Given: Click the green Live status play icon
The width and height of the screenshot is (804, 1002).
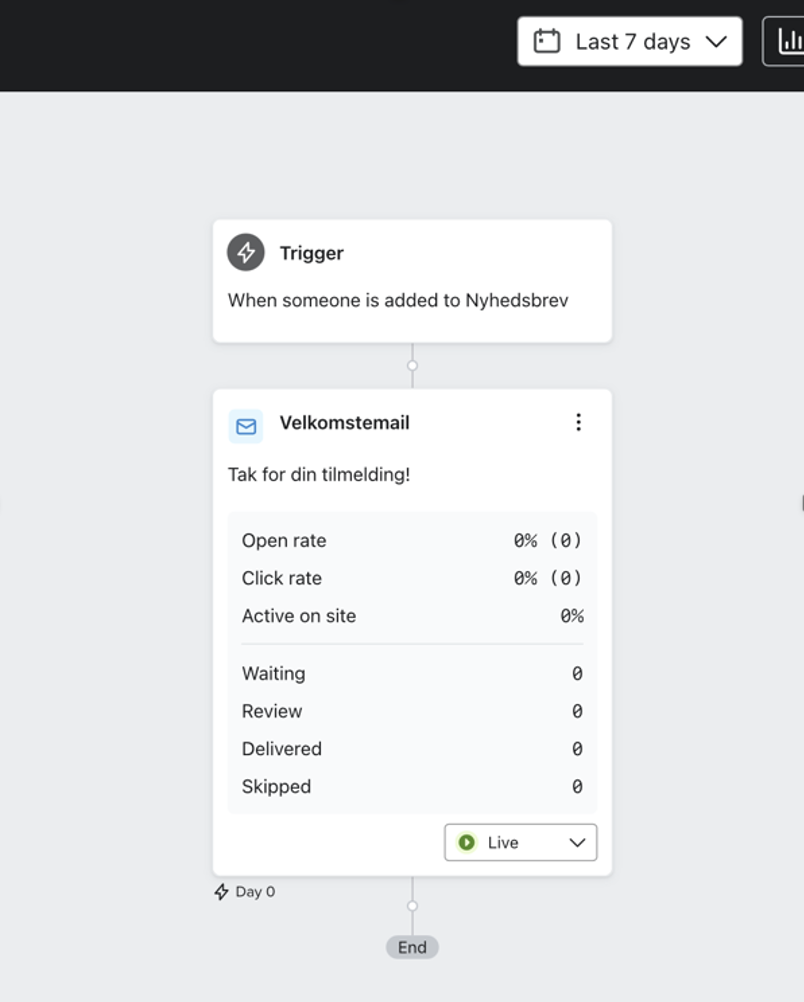Looking at the screenshot, I should (x=467, y=843).
